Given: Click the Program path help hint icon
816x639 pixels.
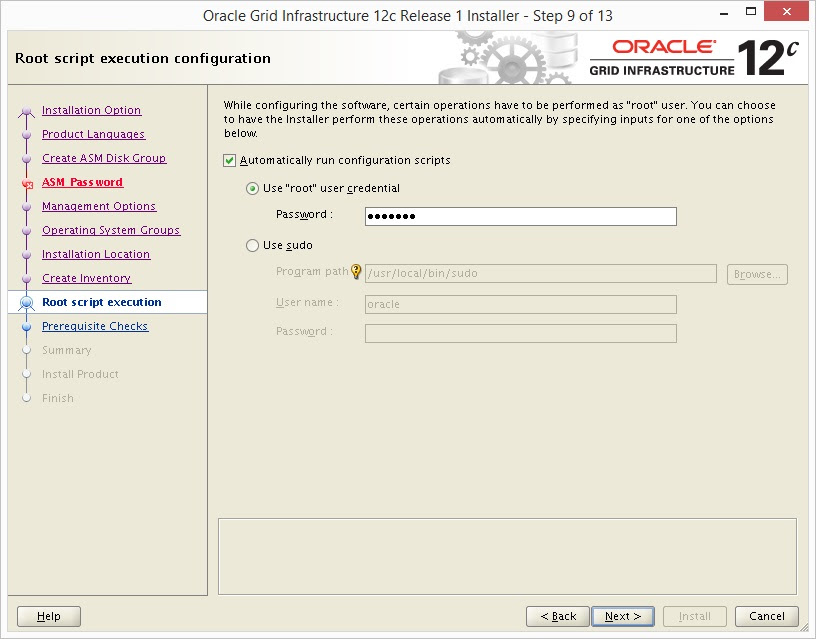Looking at the screenshot, I should click(356, 271).
